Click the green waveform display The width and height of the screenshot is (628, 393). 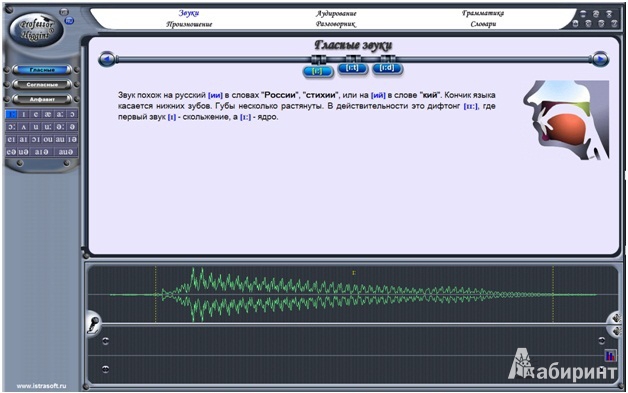coord(352,294)
